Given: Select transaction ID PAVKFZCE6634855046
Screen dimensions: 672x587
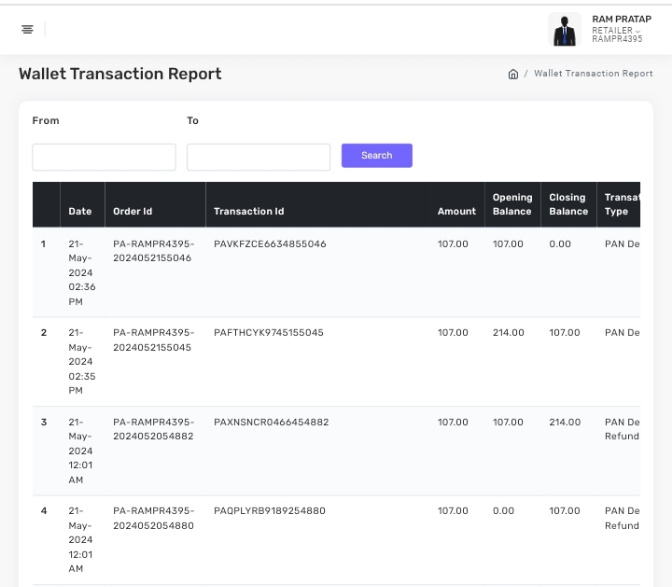Looking at the screenshot, I should point(270,243).
